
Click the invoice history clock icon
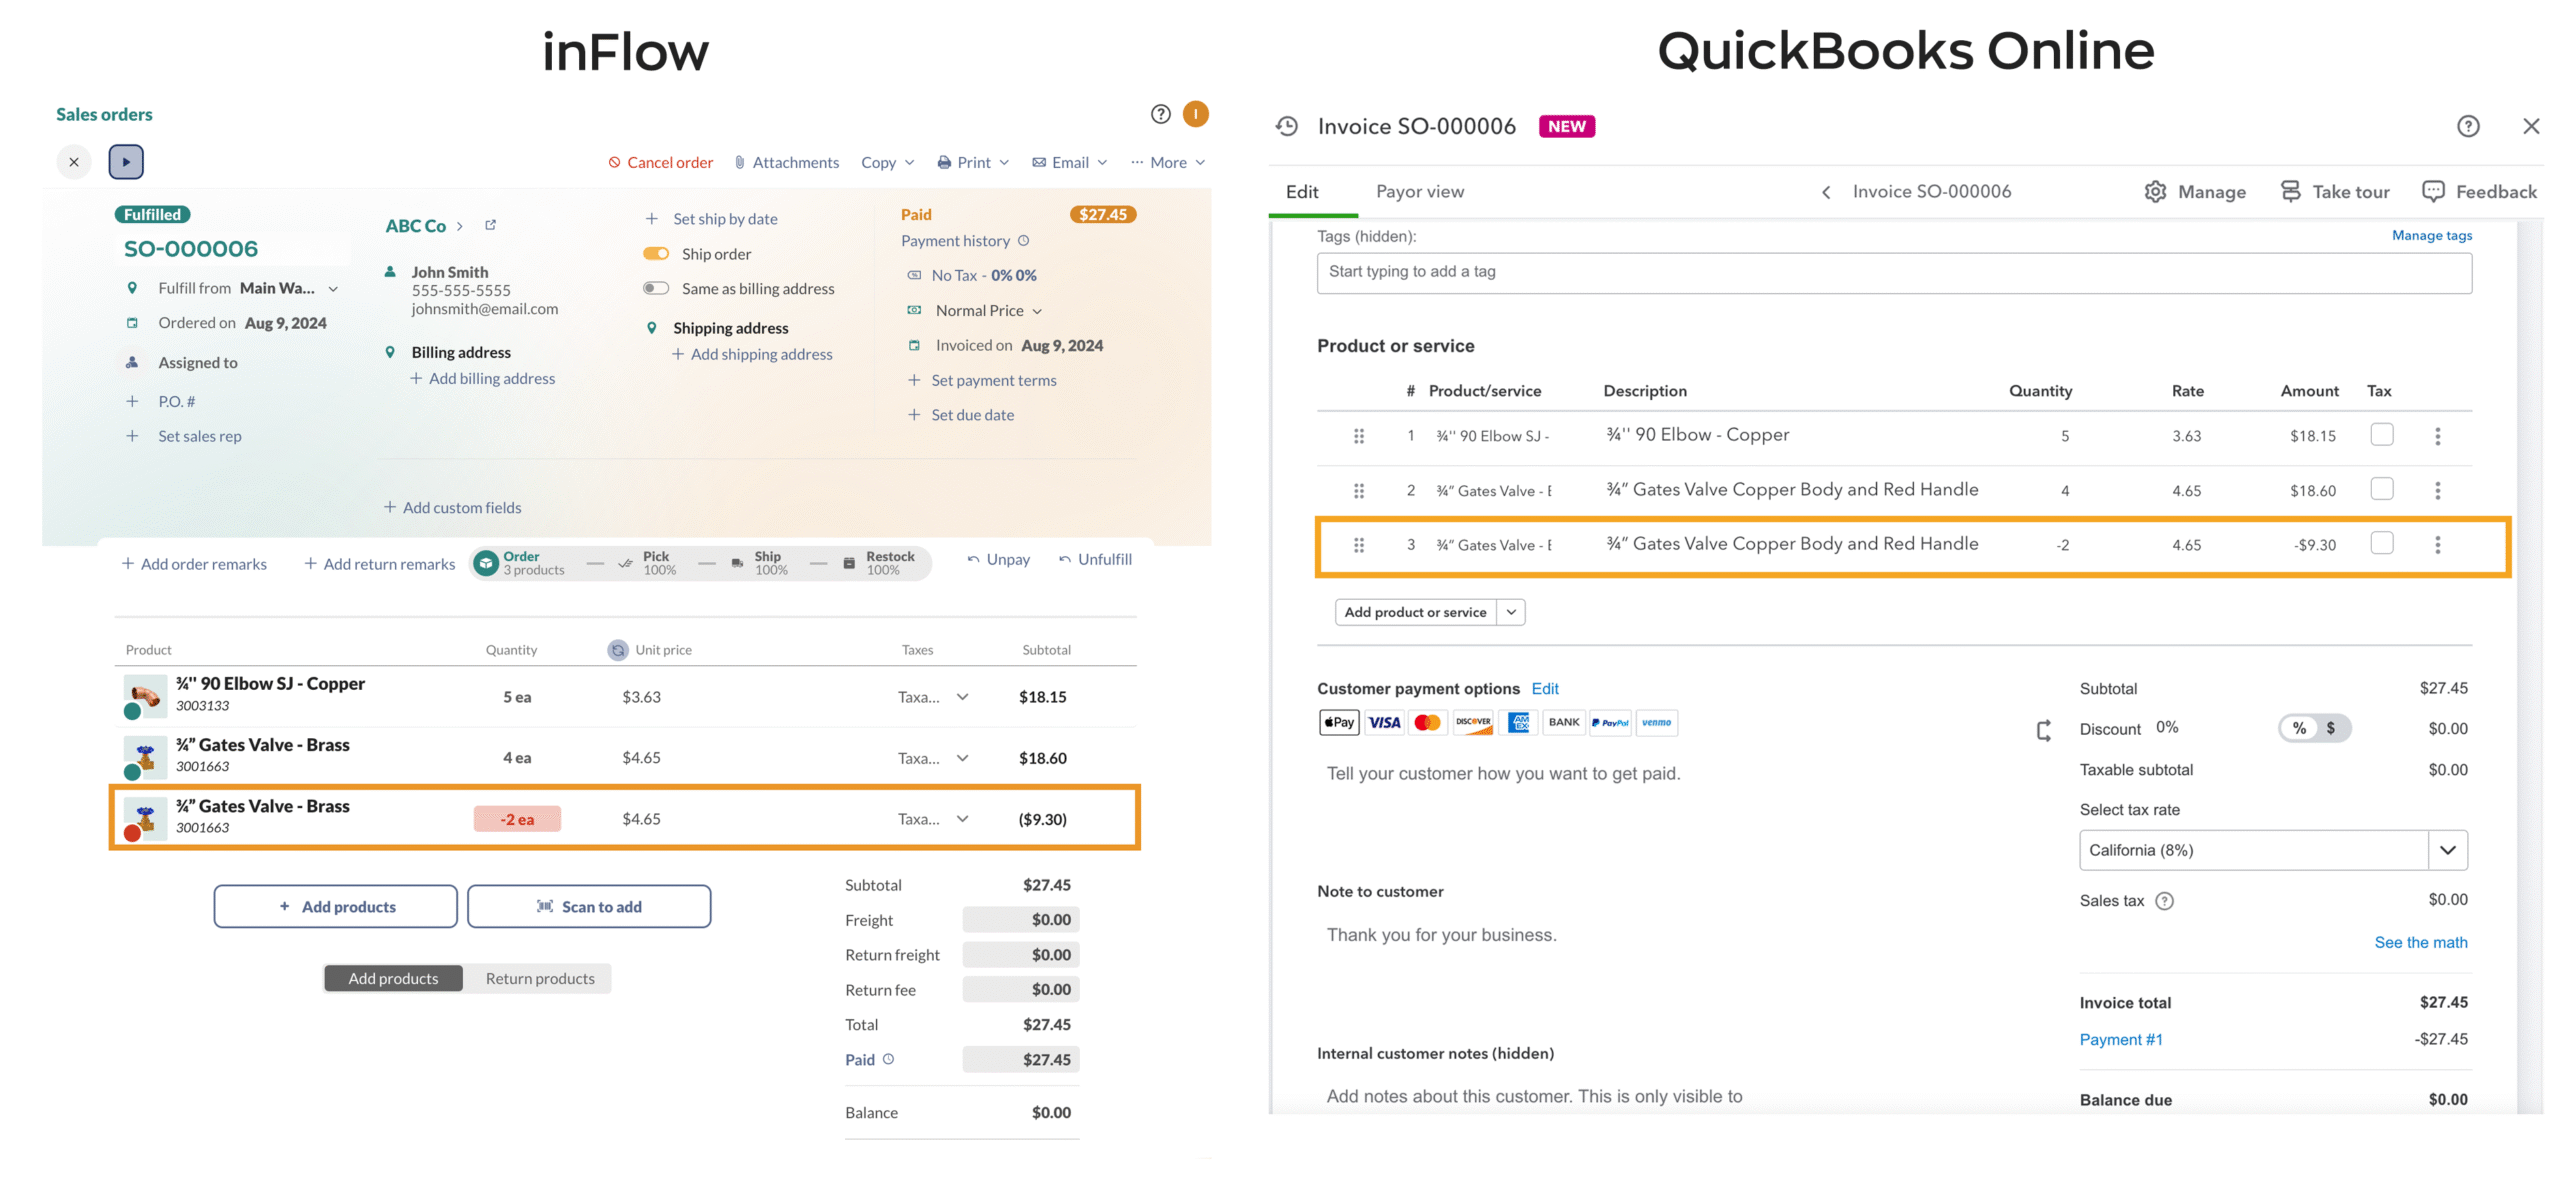1285,126
